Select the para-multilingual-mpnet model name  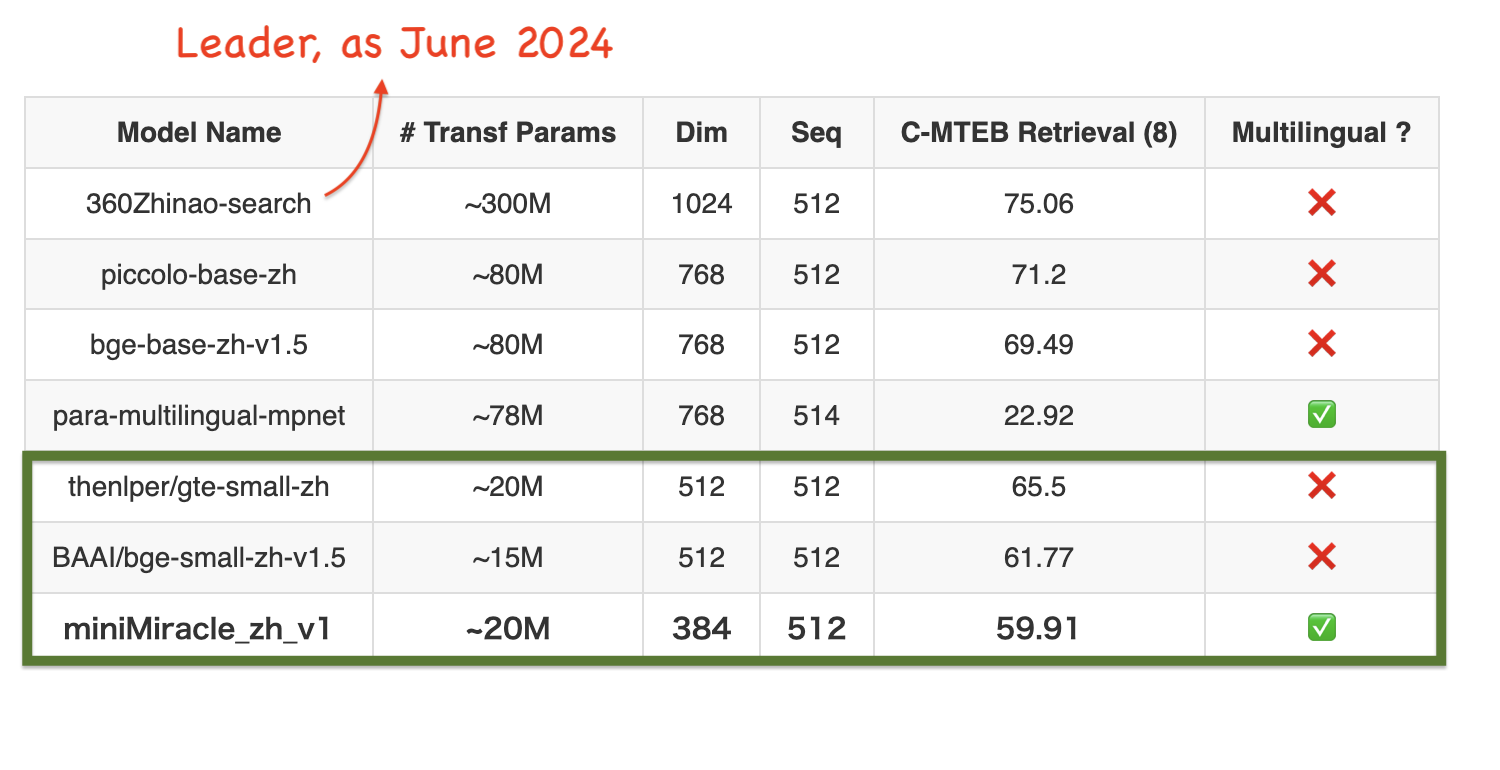[x=199, y=415]
